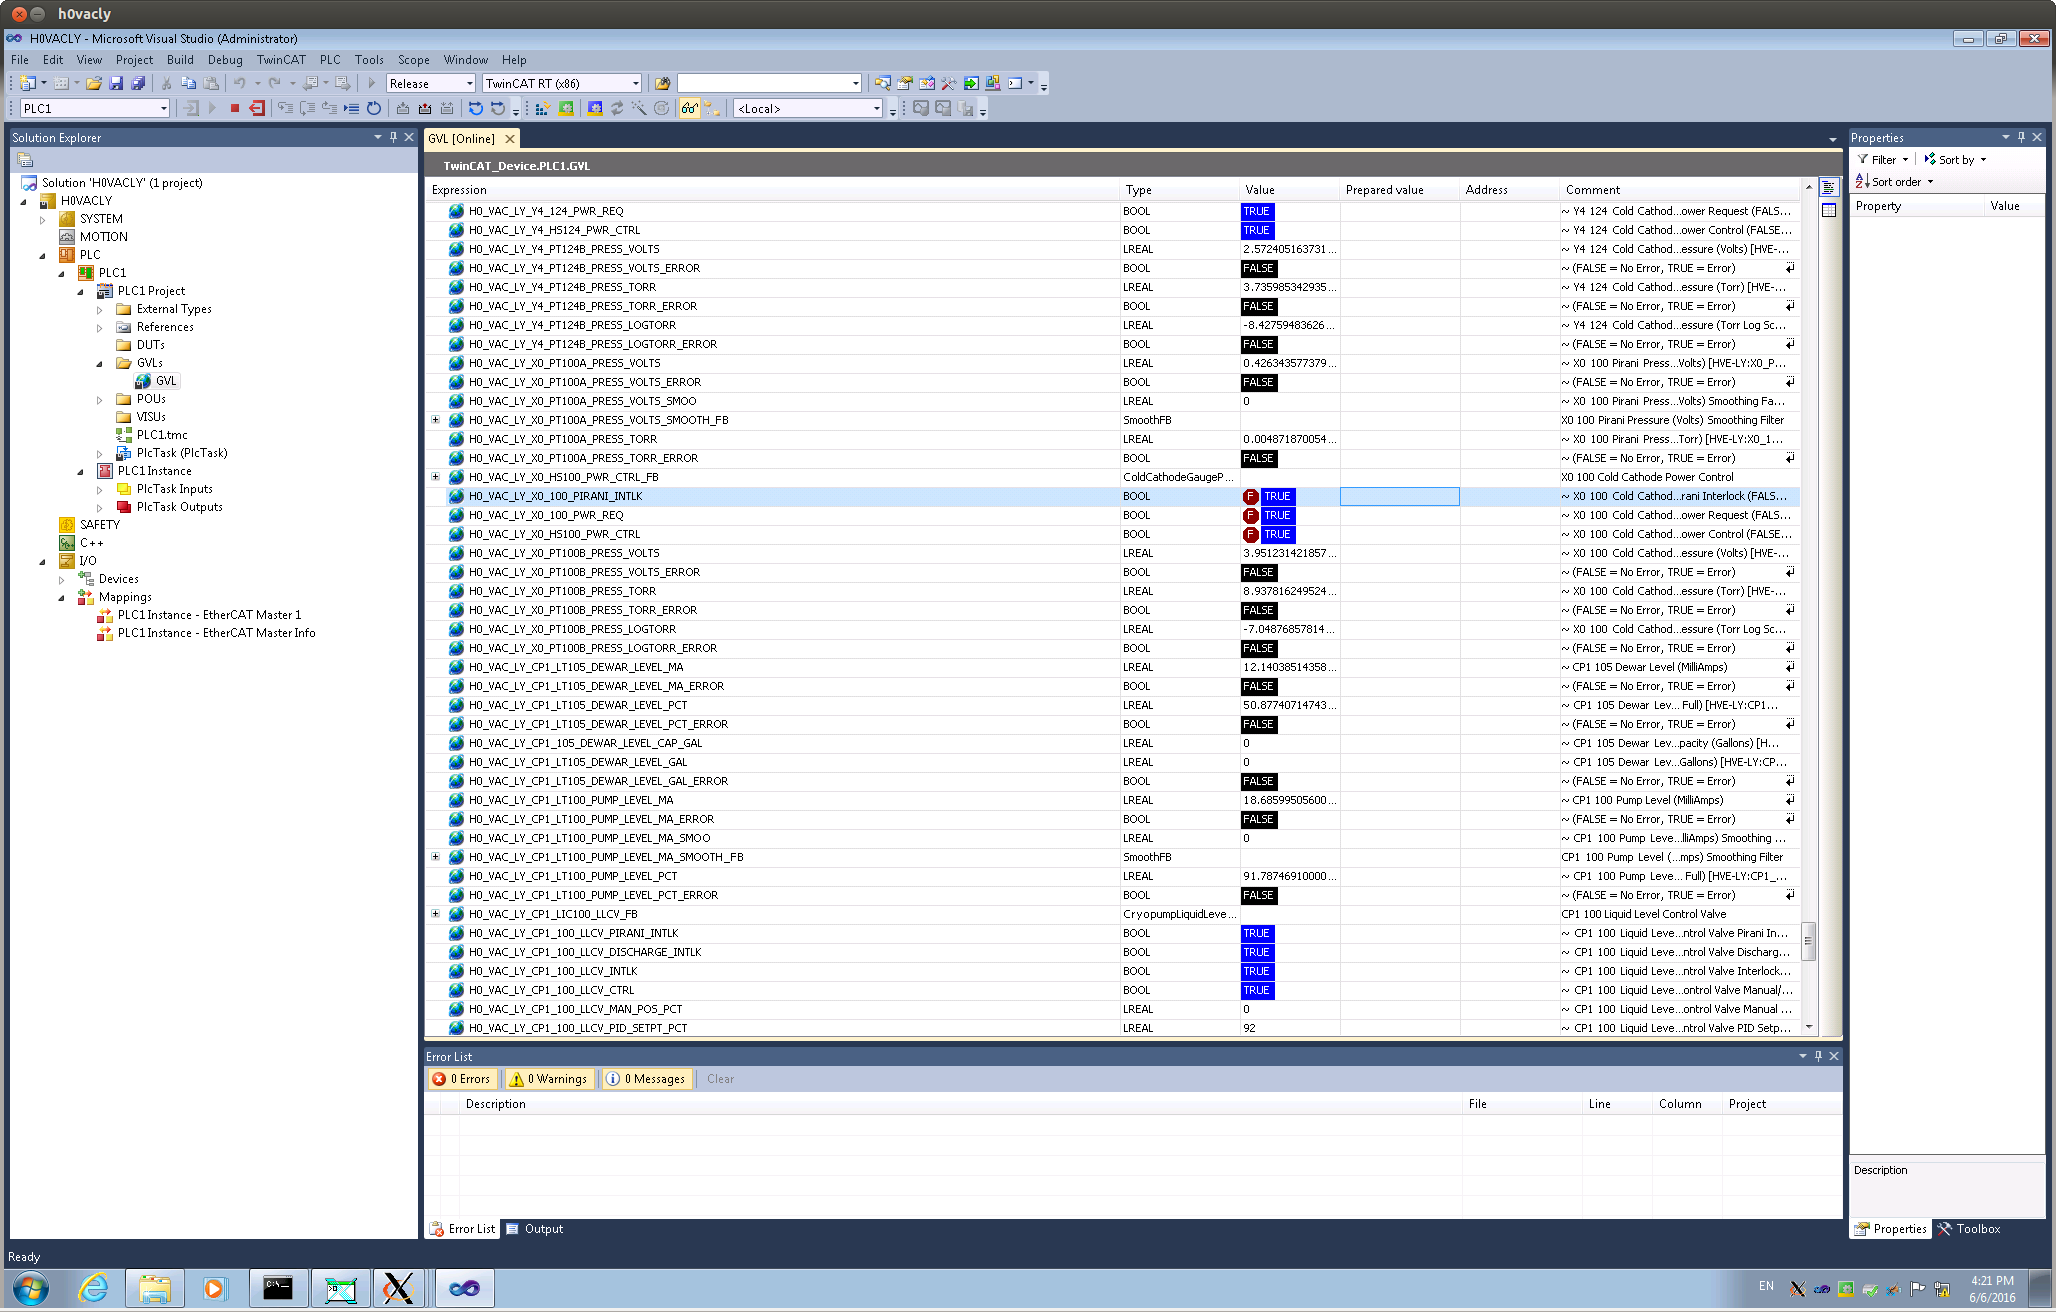Click the 0 Messages filter button

pyautogui.click(x=646, y=1080)
